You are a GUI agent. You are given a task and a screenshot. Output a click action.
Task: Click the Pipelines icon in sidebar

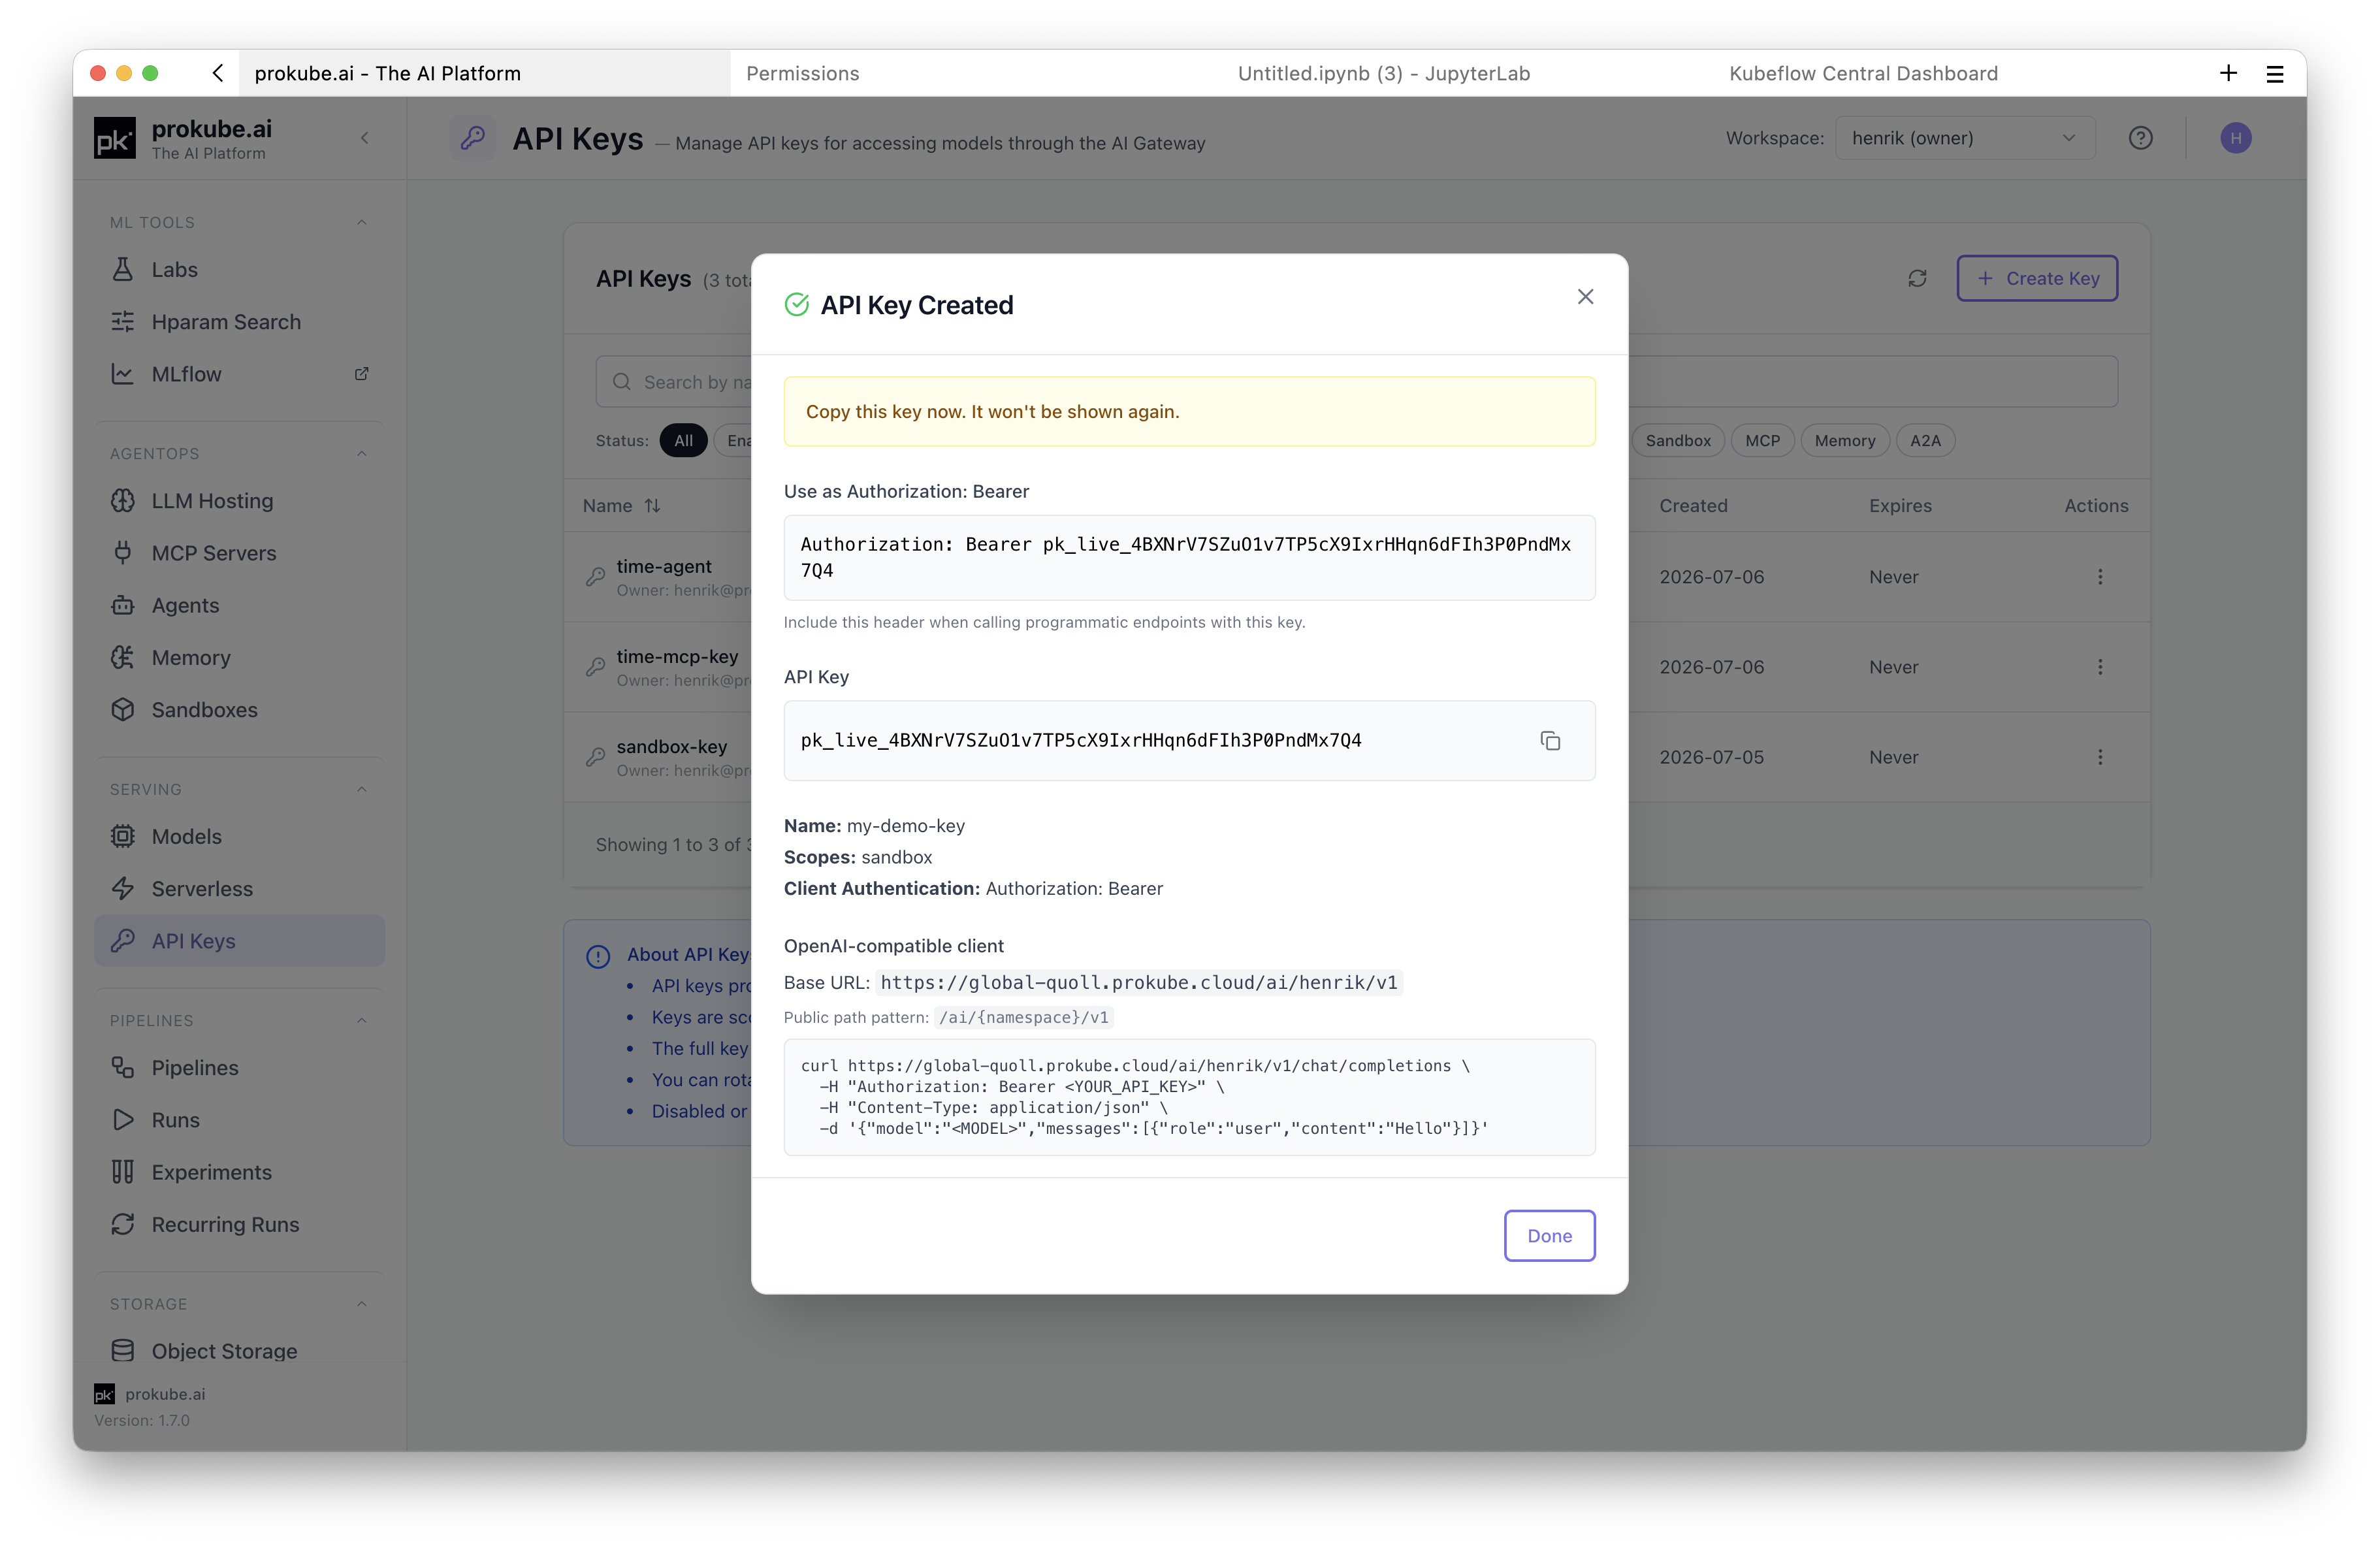[x=123, y=1068]
